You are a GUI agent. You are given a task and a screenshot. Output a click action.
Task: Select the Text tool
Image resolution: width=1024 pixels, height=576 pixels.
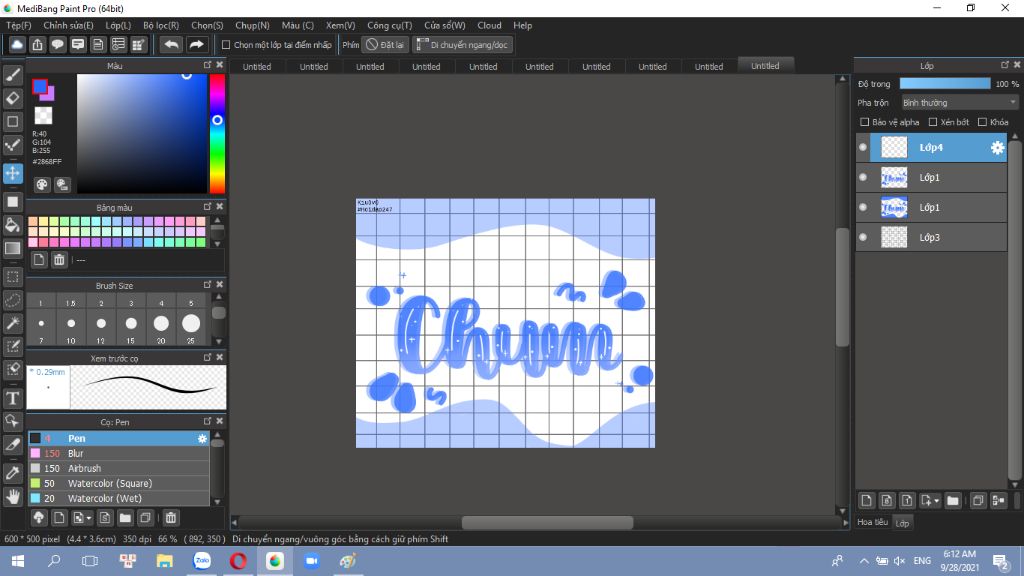click(12, 398)
